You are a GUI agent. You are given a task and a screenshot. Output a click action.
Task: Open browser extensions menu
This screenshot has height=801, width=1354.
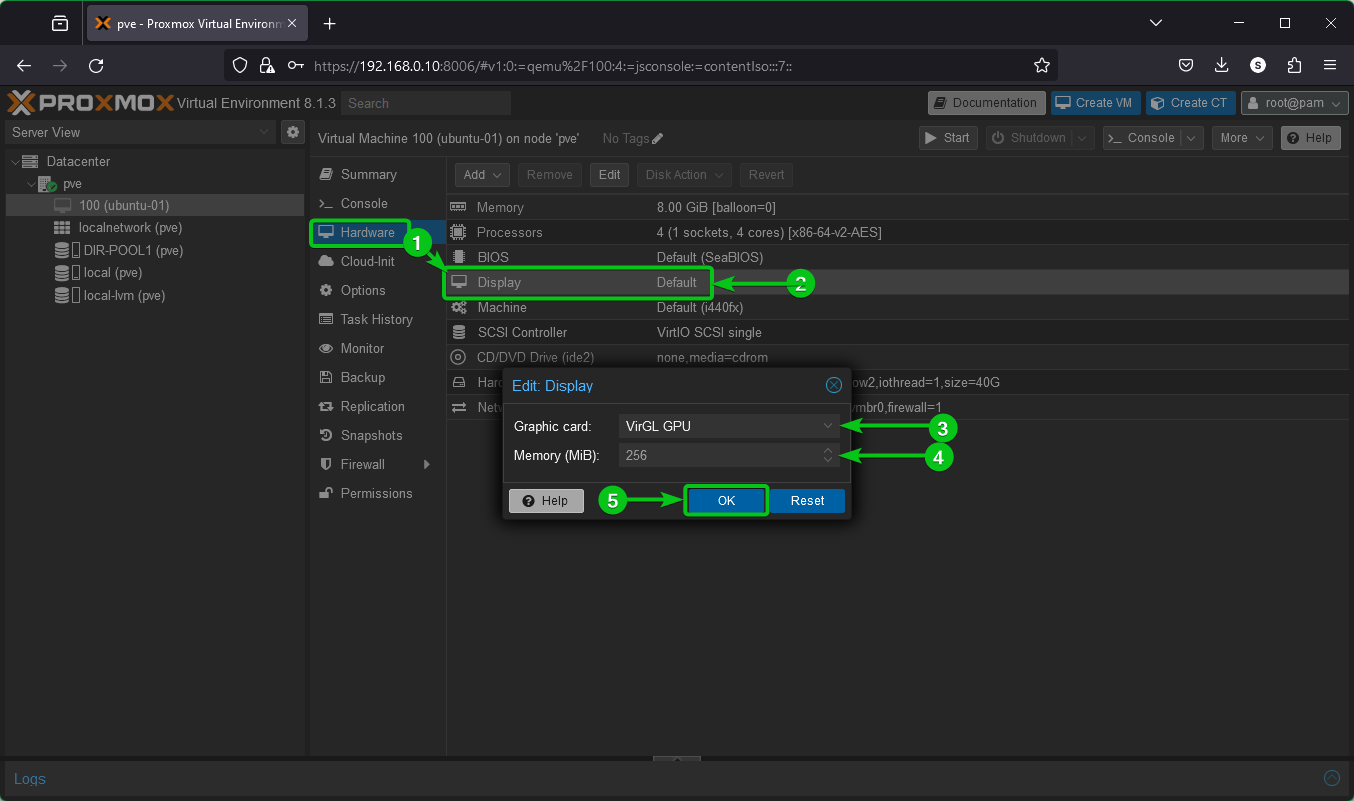tap(1294, 65)
